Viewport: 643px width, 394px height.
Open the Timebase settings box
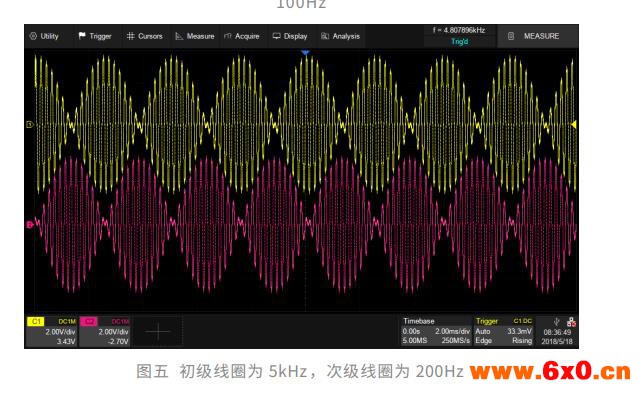pos(436,332)
